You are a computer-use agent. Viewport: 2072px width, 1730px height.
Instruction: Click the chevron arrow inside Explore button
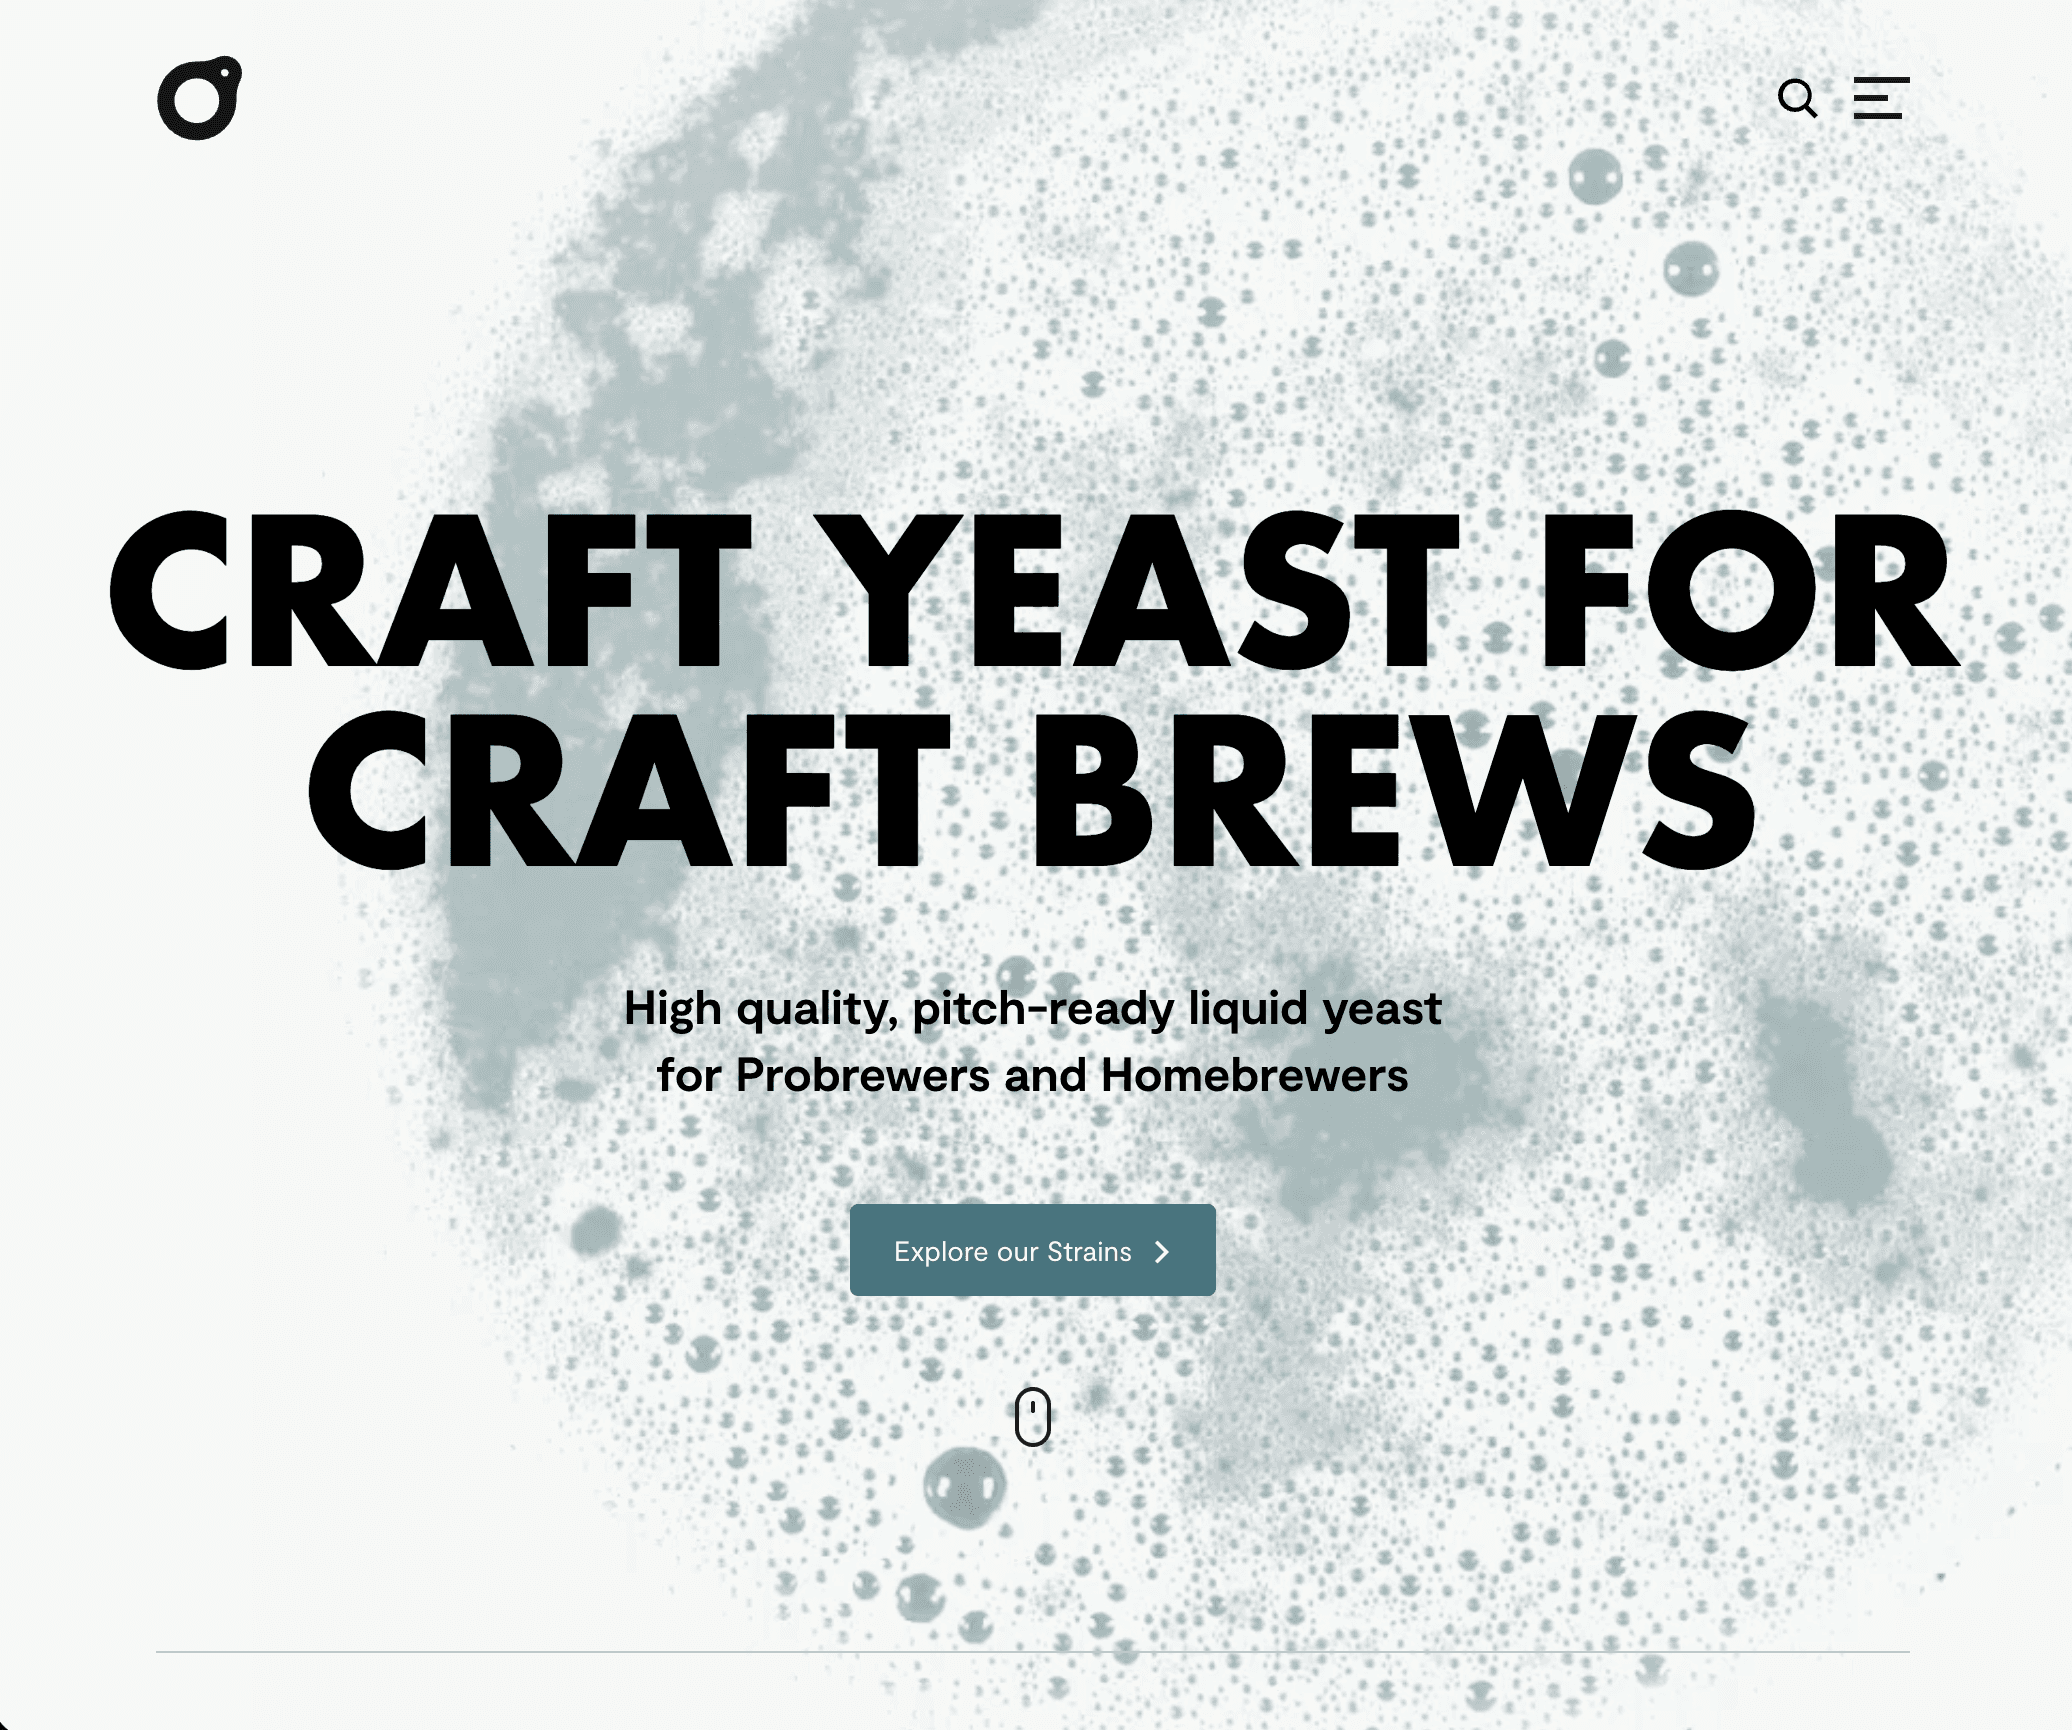coord(1162,1252)
